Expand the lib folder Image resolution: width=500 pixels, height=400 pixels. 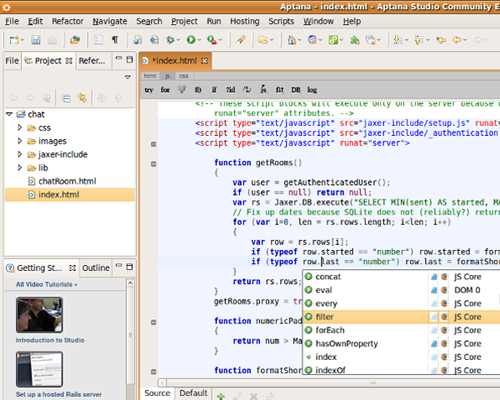[x=20, y=167]
